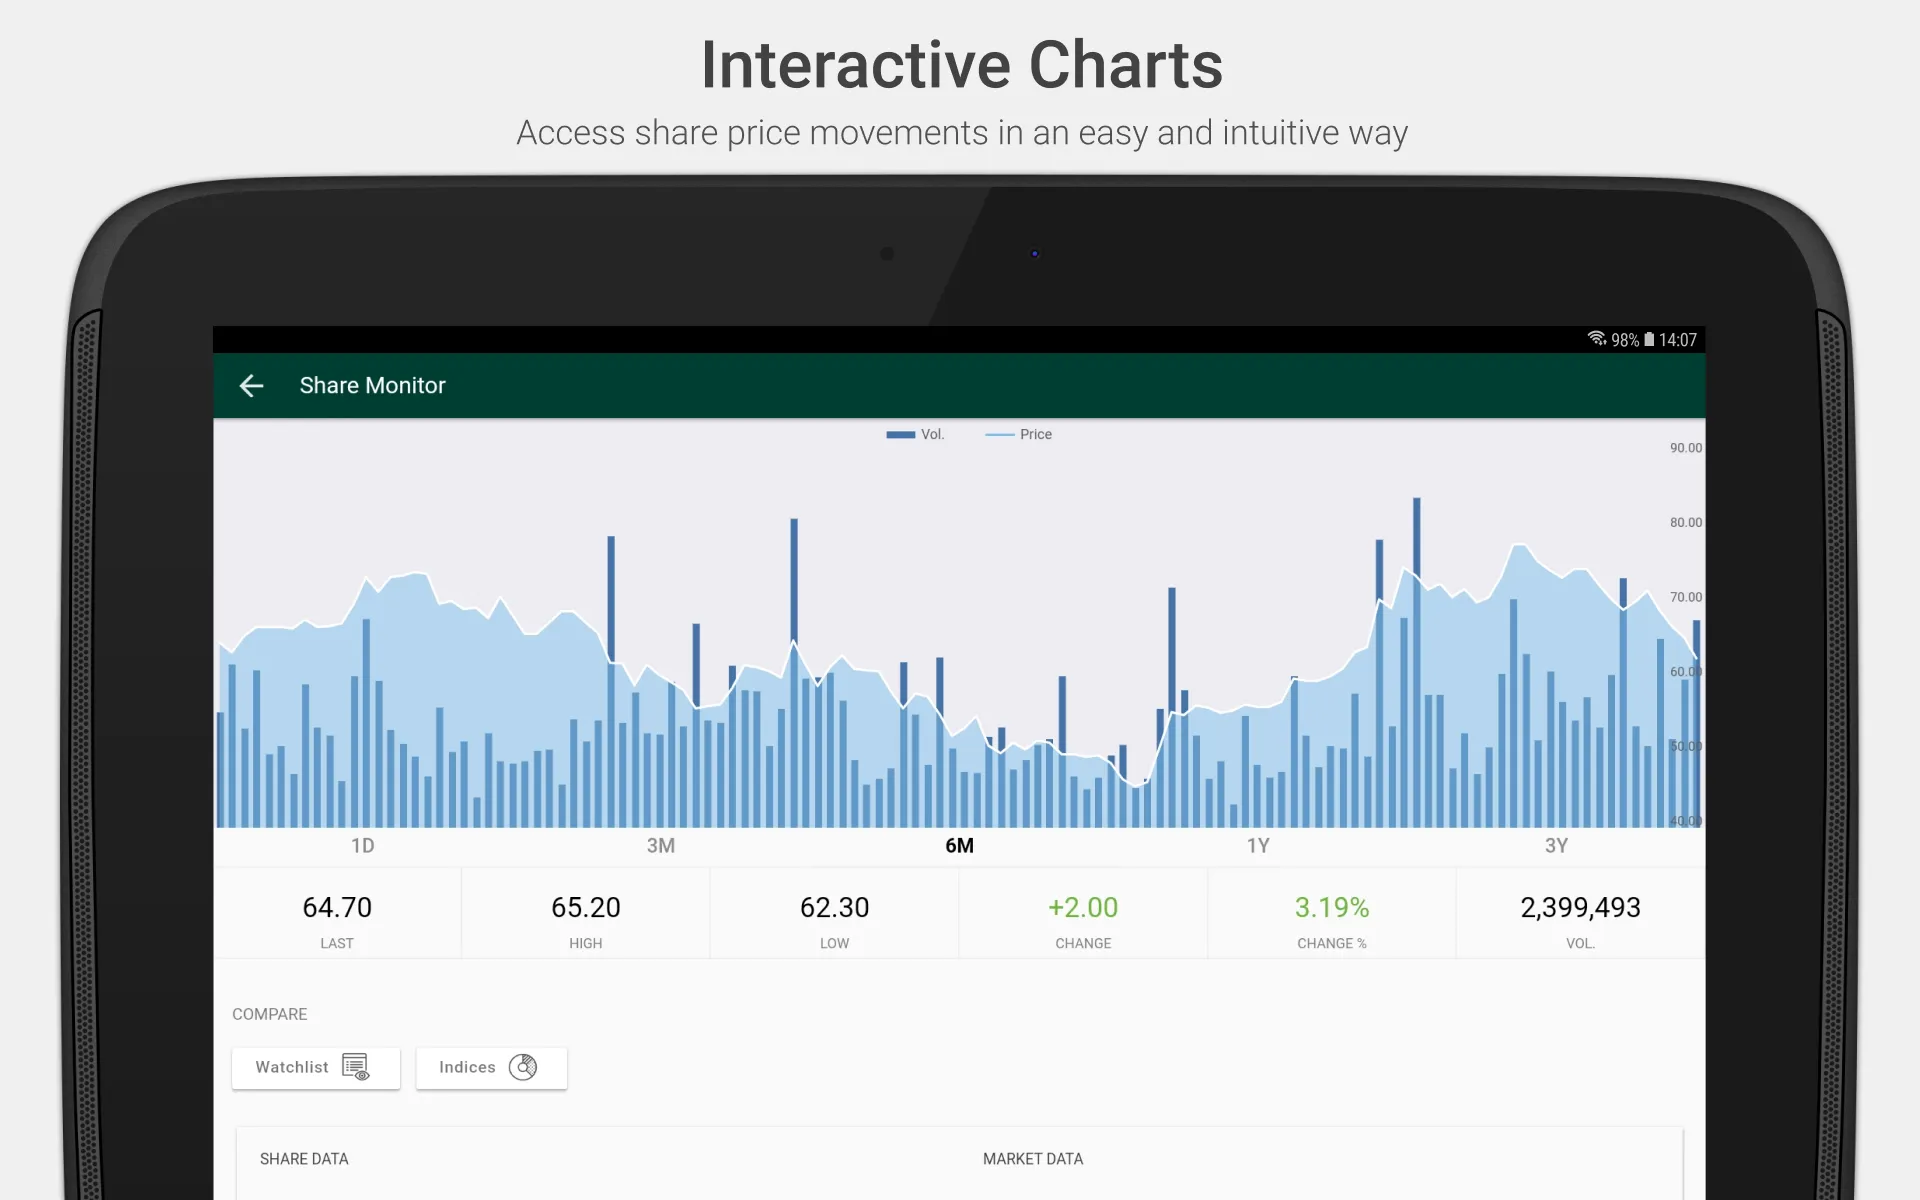This screenshot has width=1920, height=1200.
Task: Click the COMPARE section label
Action: point(270,1014)
